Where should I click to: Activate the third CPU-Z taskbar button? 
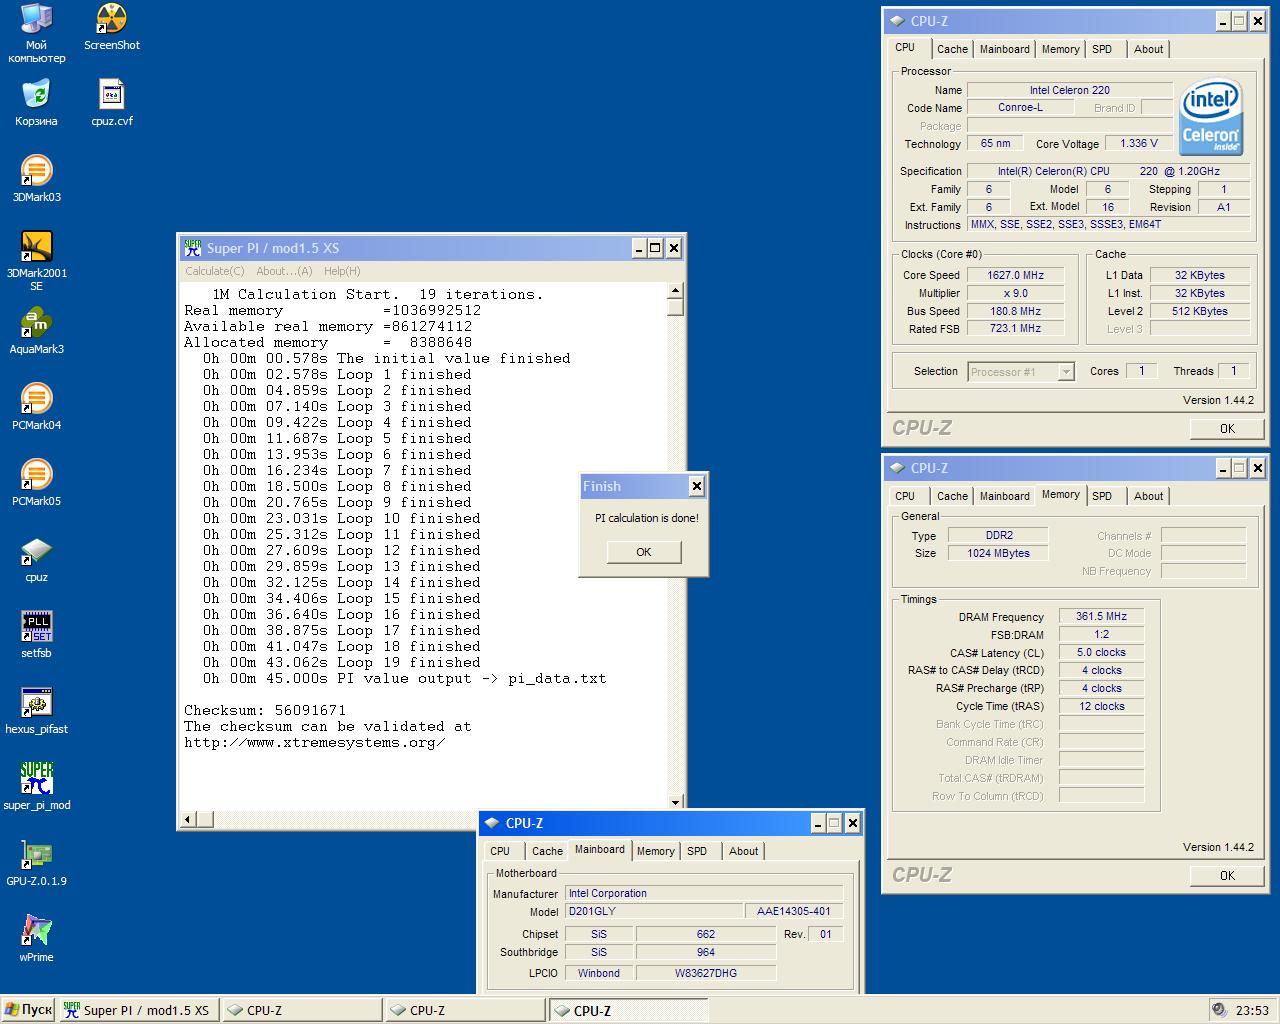click(x=628, y=1010)
